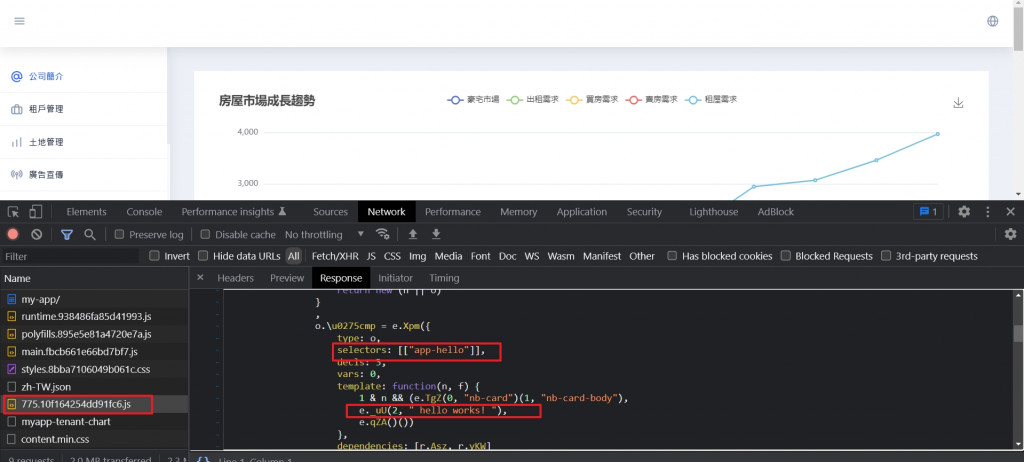
Task: Download the chart with the download icon
Action: (958, 103)
